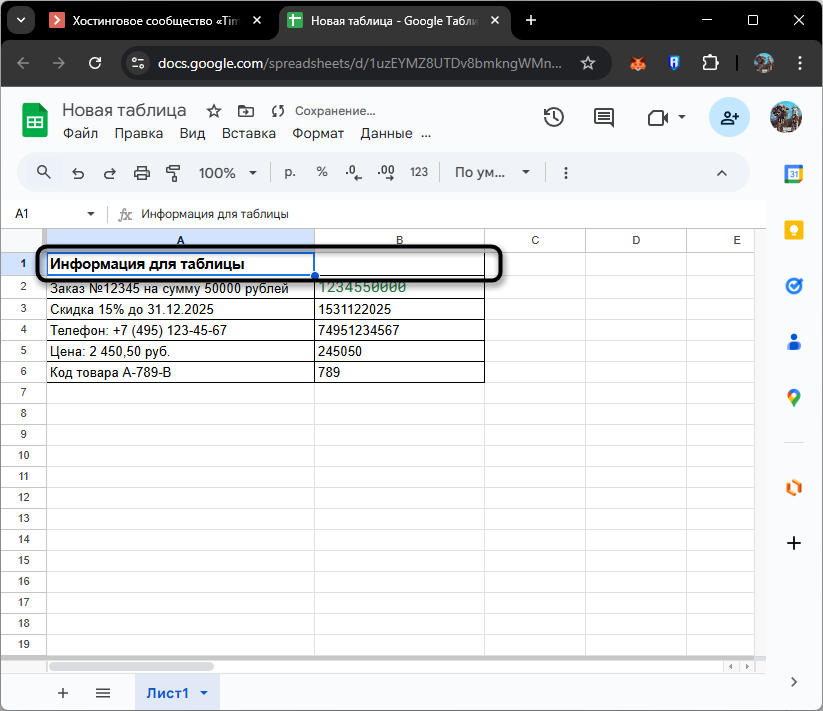Open the font dropdown 'По ум...'
Image resolution: width=823 pixels, height=711 pixels.
[x=492, y=172]
